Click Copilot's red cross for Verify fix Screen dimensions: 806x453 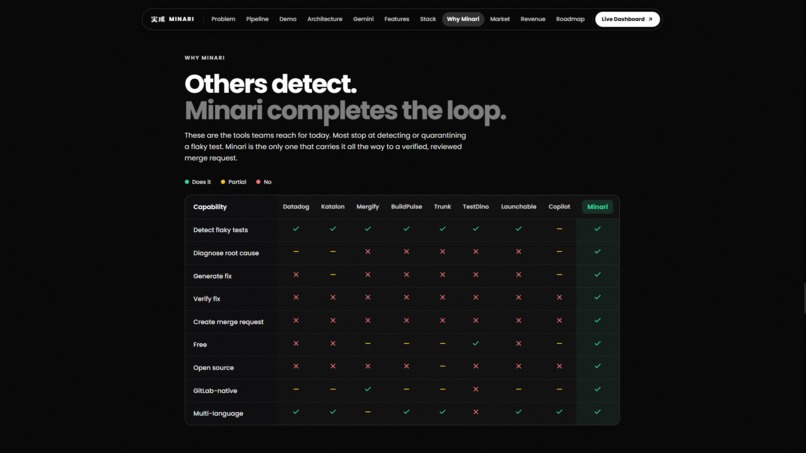tap(559, 297)
